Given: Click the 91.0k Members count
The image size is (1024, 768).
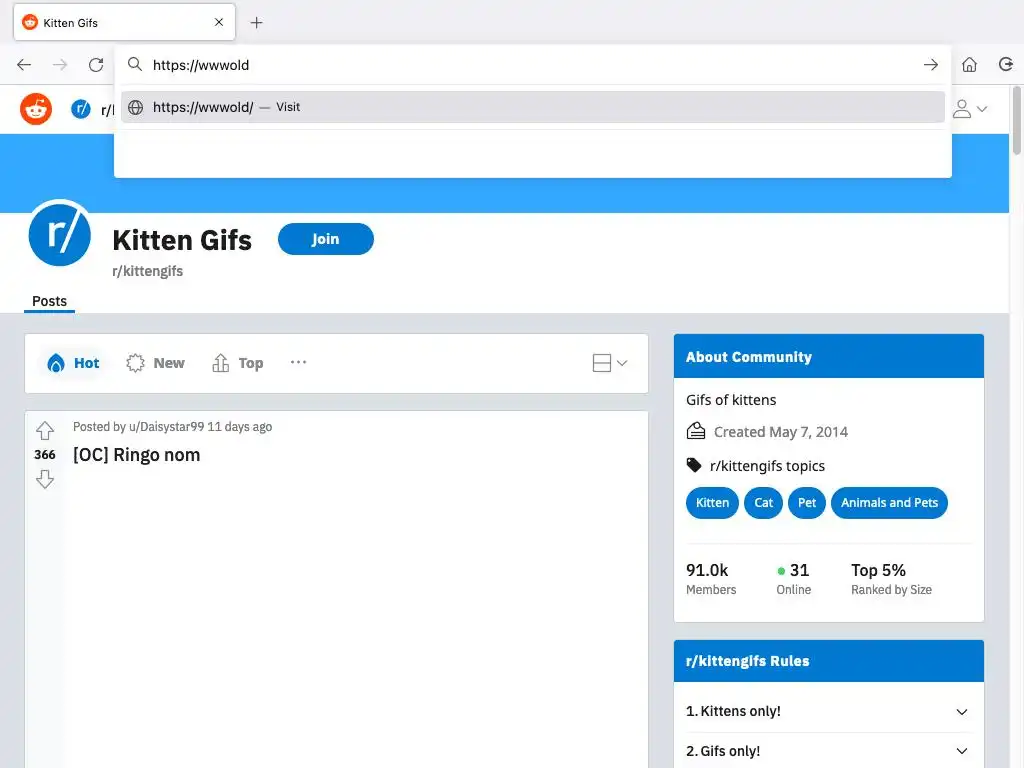Looking at the screenshot, I should (711, 579).
